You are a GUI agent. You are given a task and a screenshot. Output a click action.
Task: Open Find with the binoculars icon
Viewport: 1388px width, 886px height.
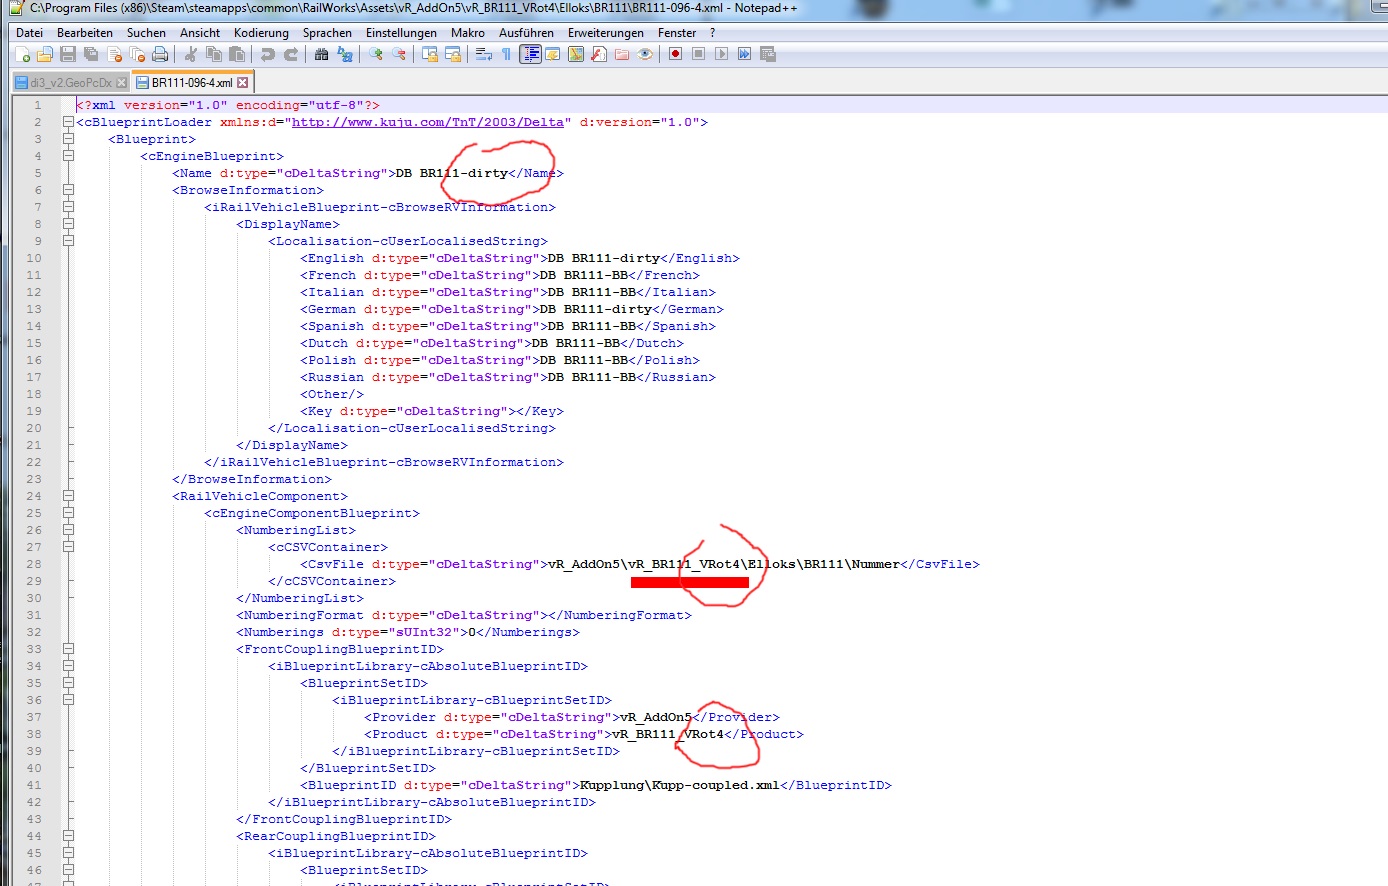click(x=321, y=54)
